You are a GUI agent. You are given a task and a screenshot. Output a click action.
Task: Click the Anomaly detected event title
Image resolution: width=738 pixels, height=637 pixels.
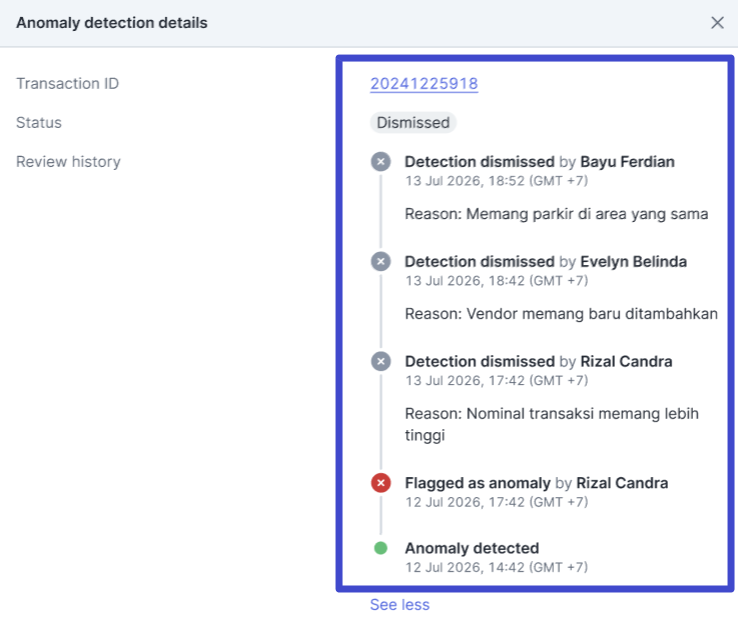point(472,548)
